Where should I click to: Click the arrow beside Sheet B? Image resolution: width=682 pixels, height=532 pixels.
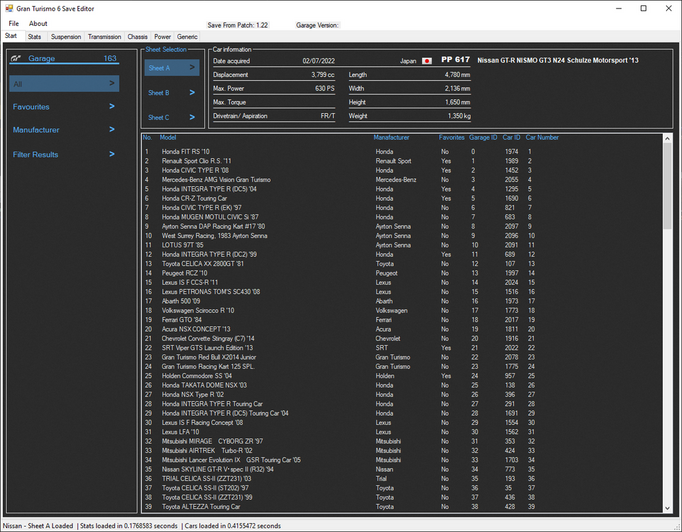coord(192,92)
